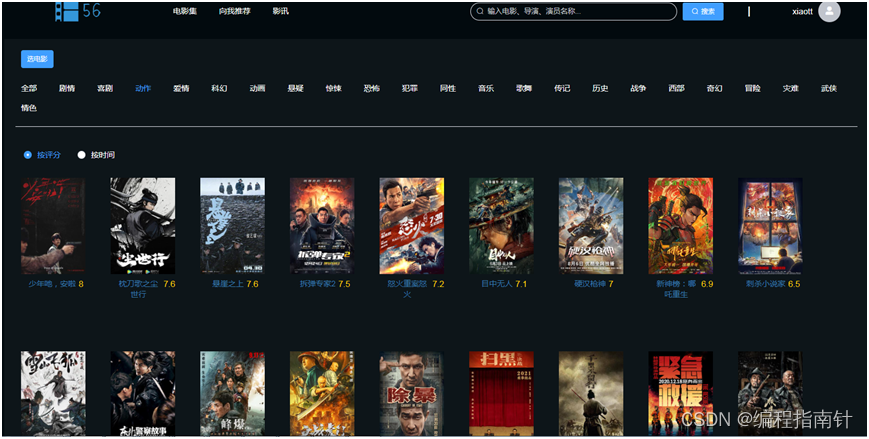Open the 除暴 poster in second row
Screen dimensions: 869x439
click(x=412, y=394)
